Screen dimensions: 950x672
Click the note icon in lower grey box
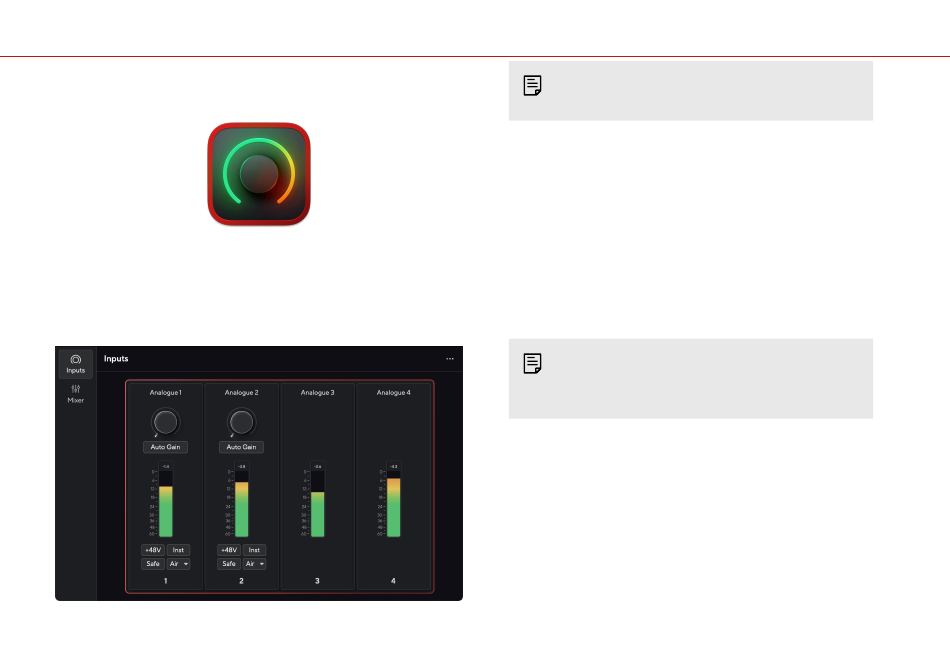pyautogui.click(x=533, y=364)
